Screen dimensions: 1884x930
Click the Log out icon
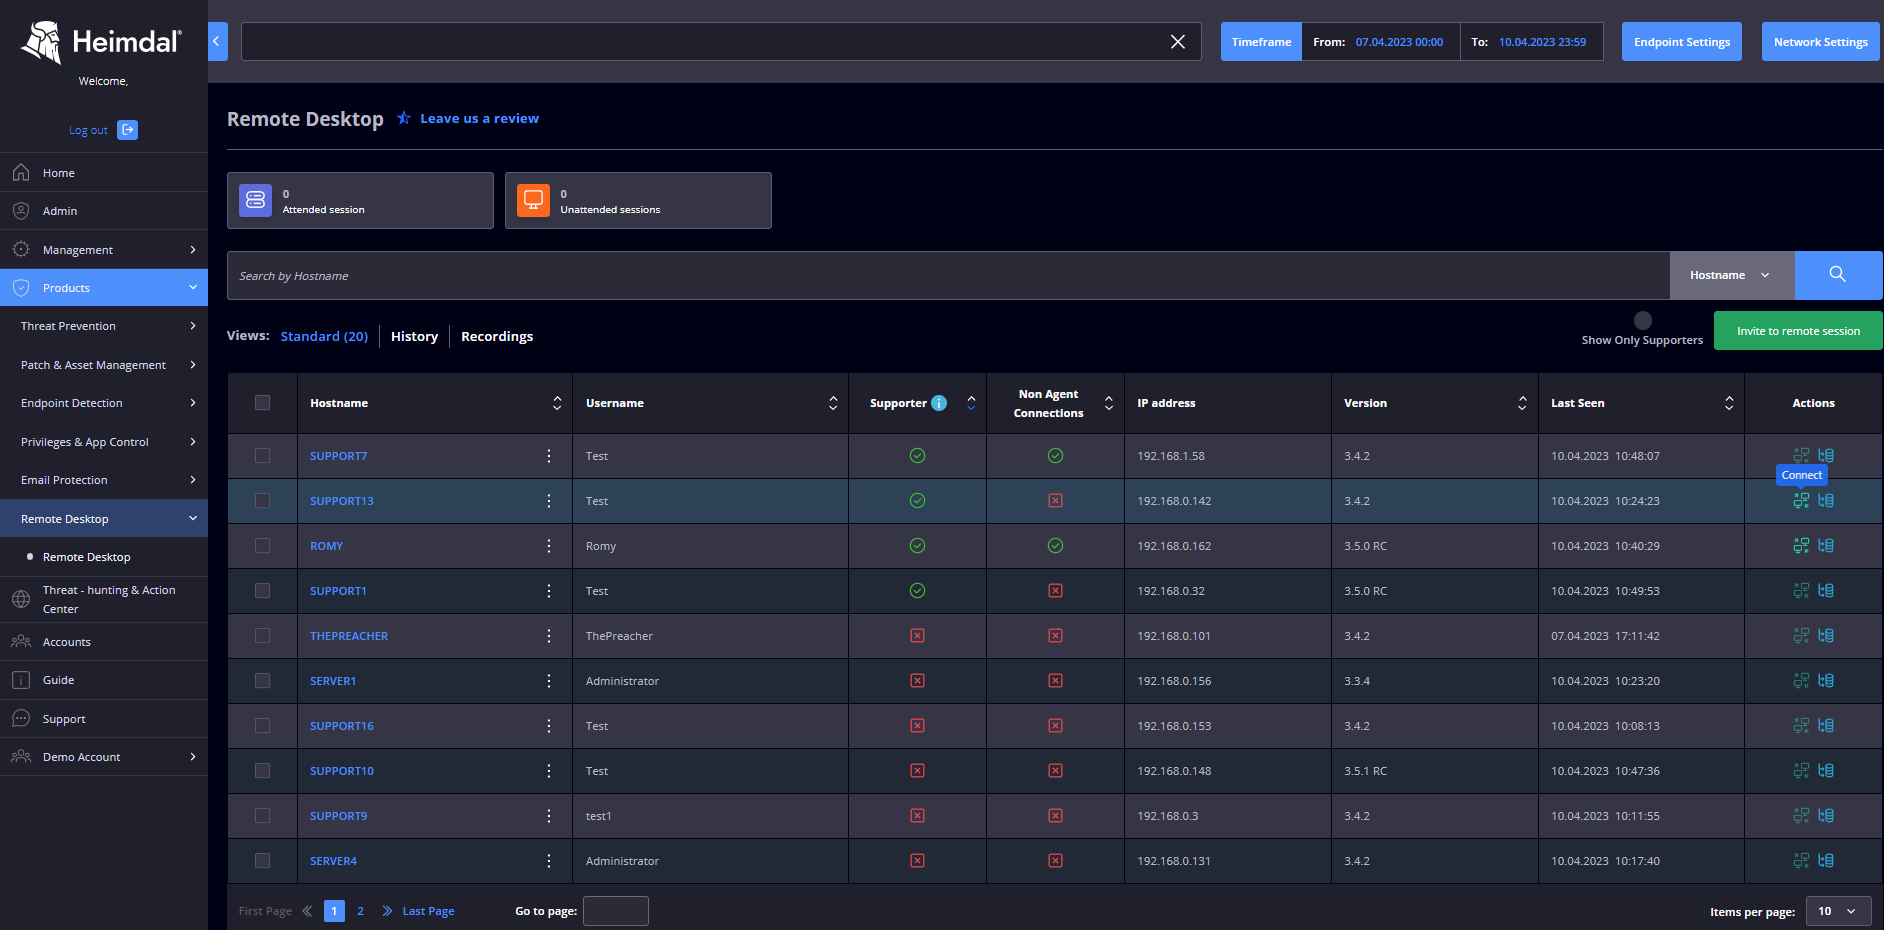[x=127, y=130]
